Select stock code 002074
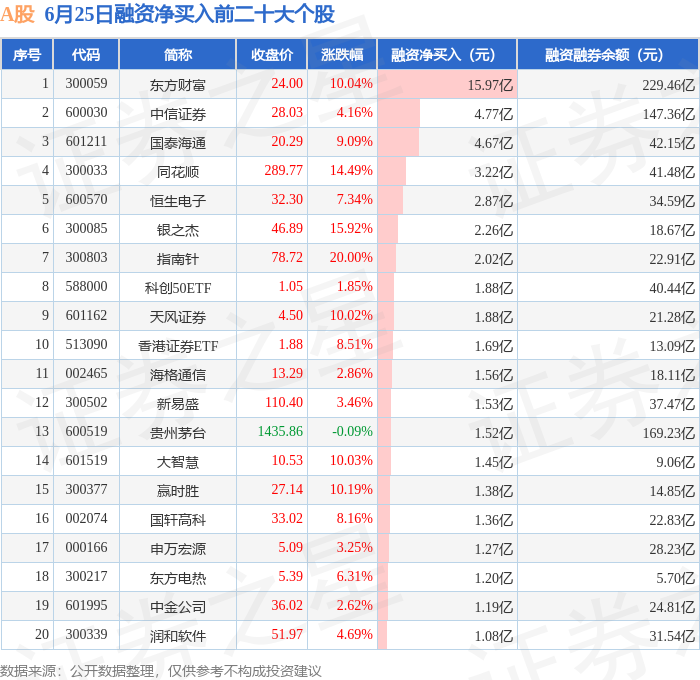This screenshot has height=680, width=700. coord(86,519)
